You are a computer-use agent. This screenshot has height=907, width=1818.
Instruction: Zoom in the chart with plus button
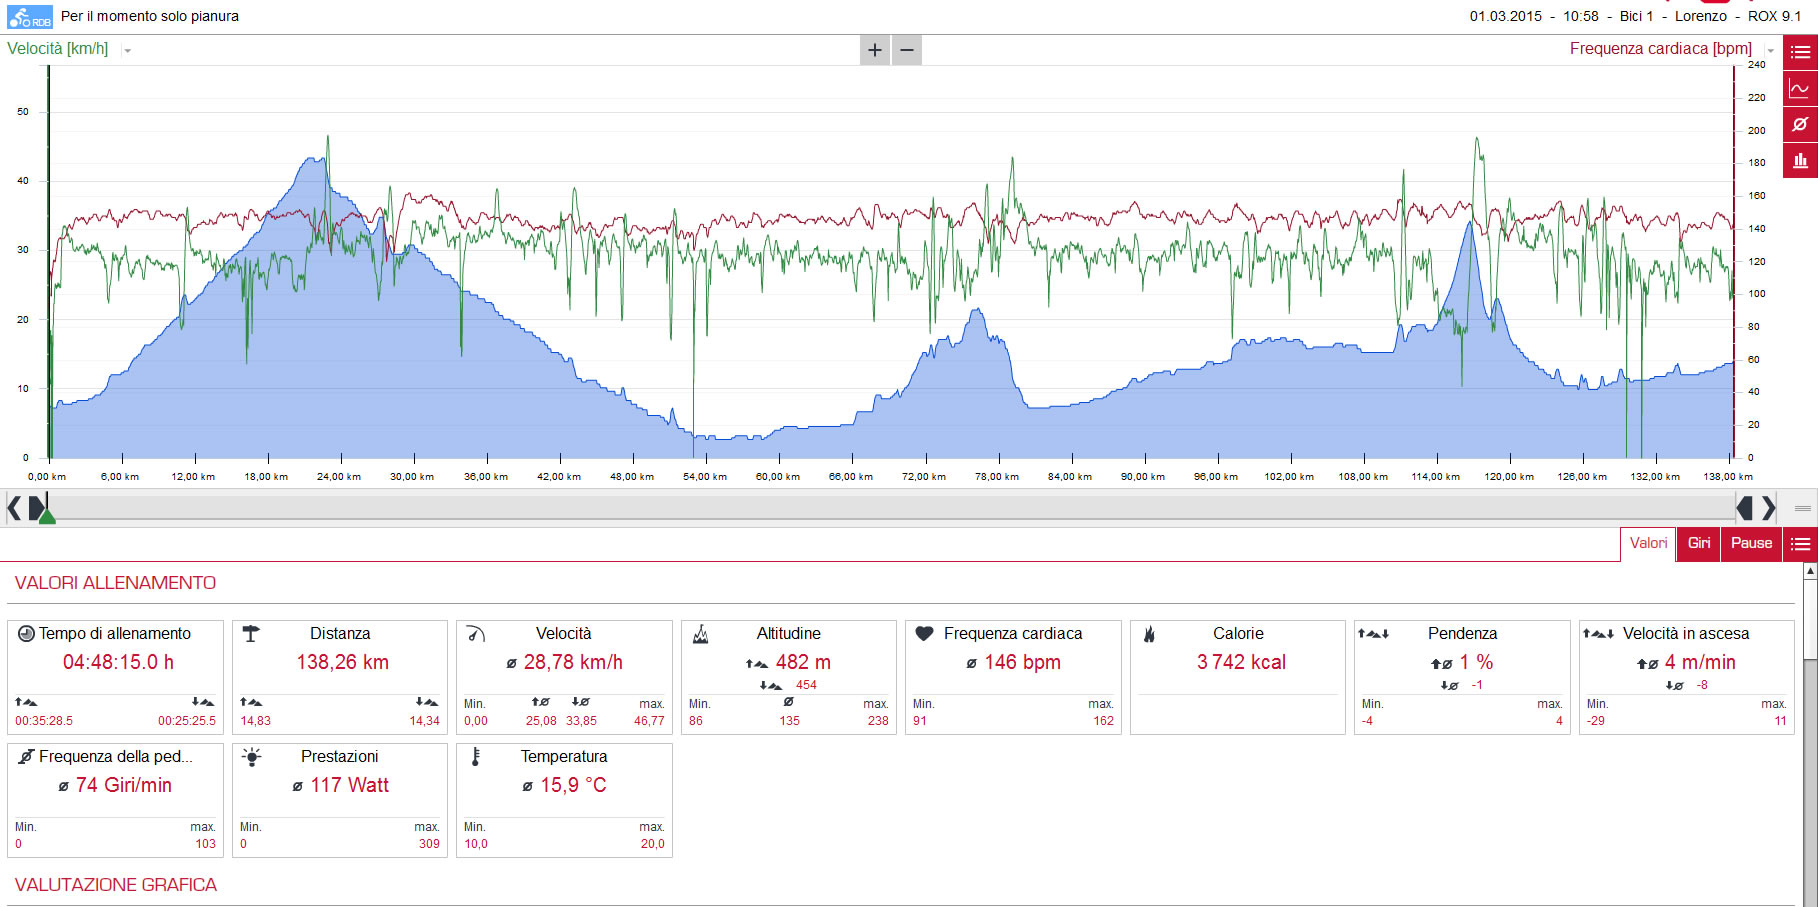[875, 50]
